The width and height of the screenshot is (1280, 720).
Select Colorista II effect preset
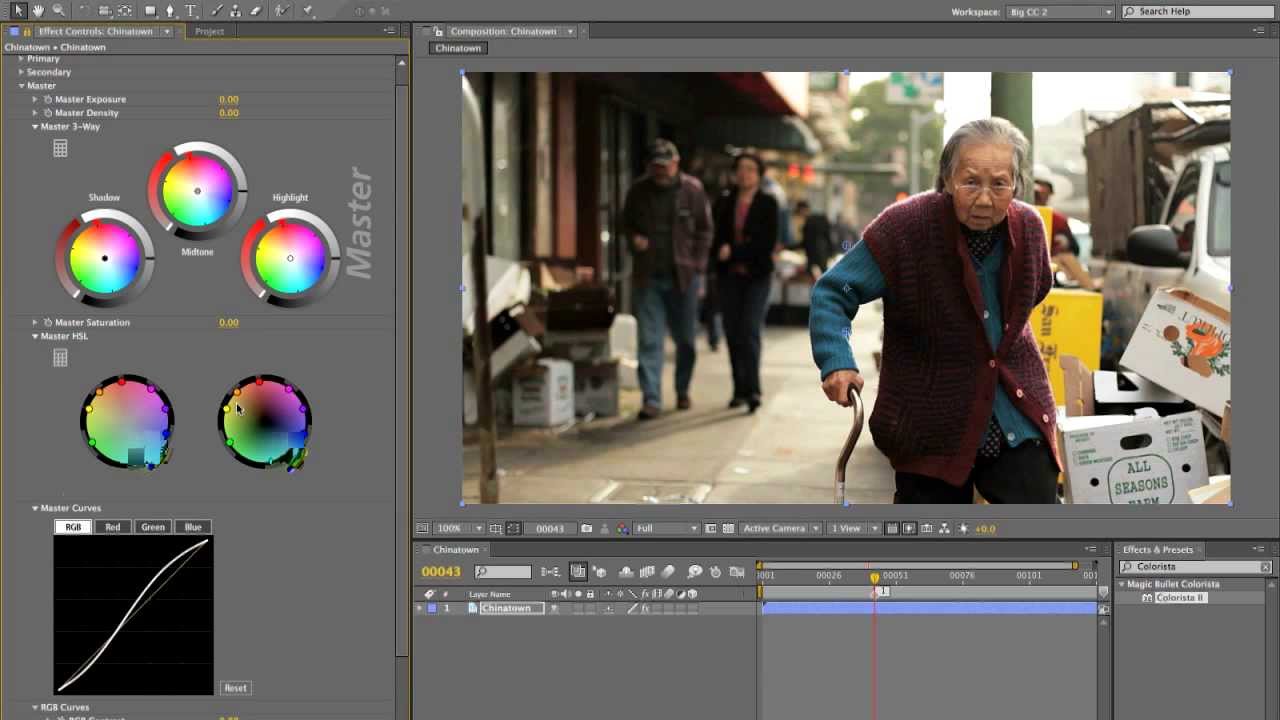click(1180, 598)
